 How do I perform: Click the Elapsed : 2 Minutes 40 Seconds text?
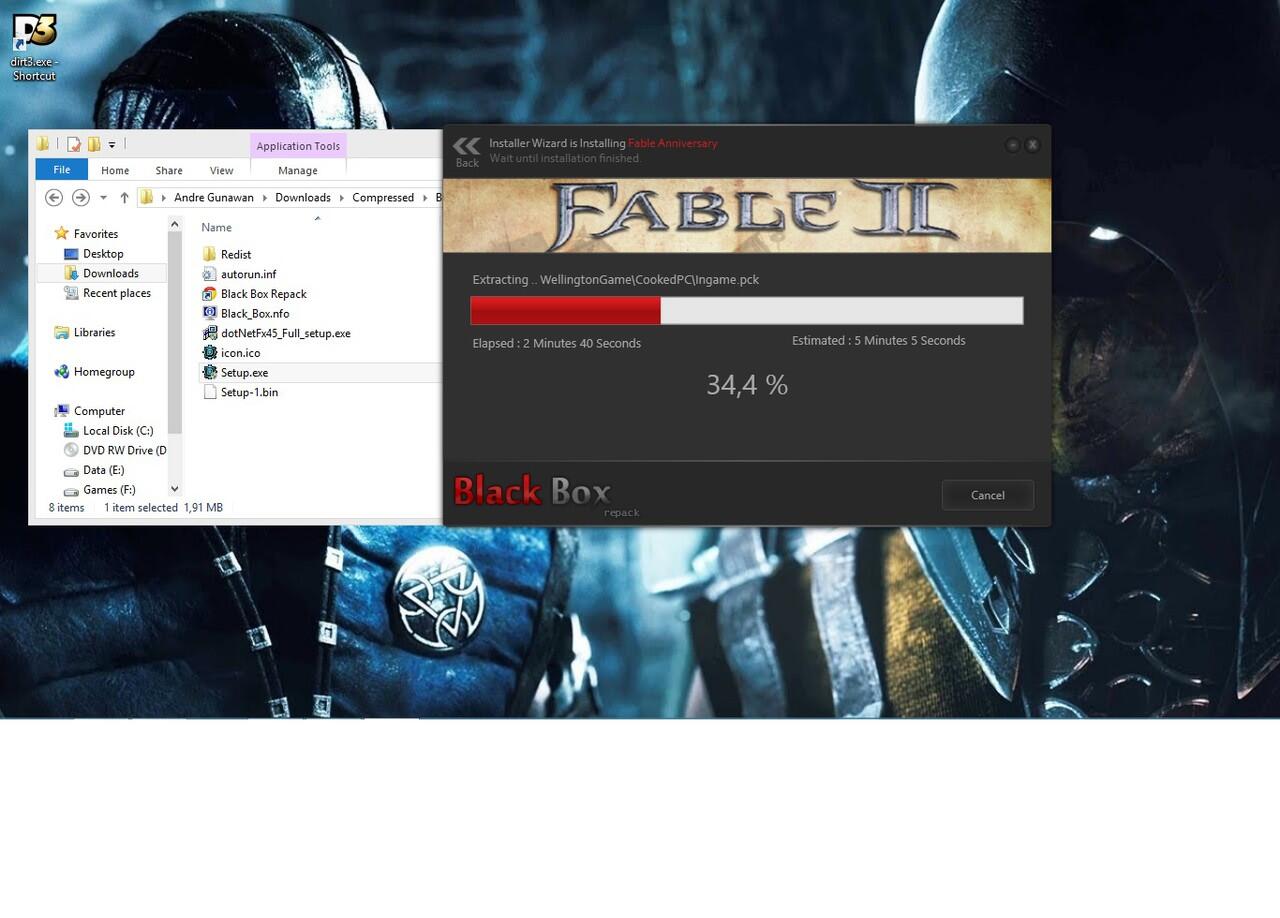coord(557,343)
